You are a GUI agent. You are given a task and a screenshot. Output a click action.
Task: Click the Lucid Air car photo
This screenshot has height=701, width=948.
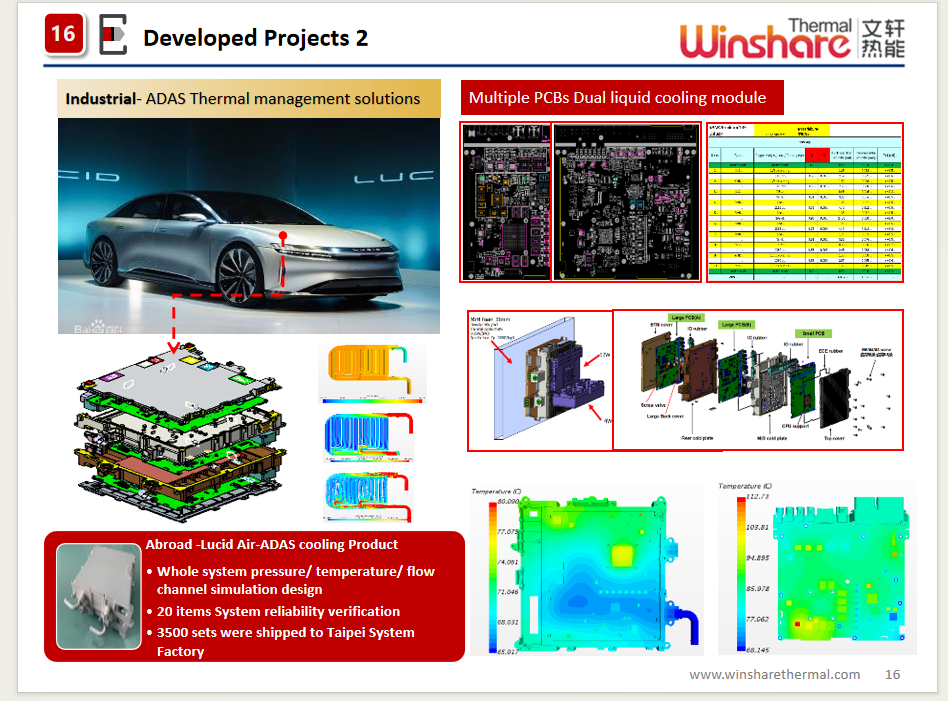249,226
